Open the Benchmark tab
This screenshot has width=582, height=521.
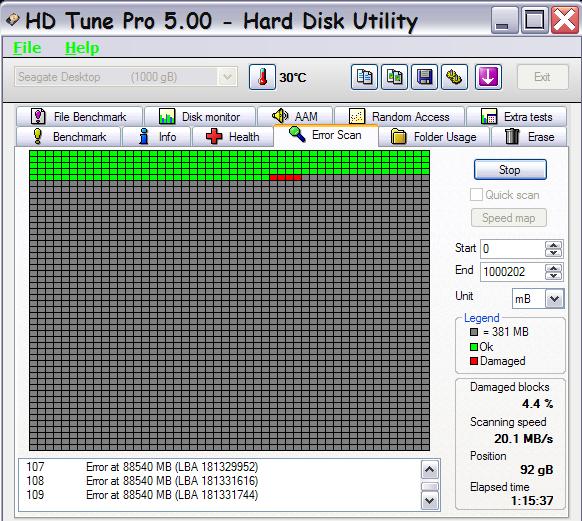[69, 137]
